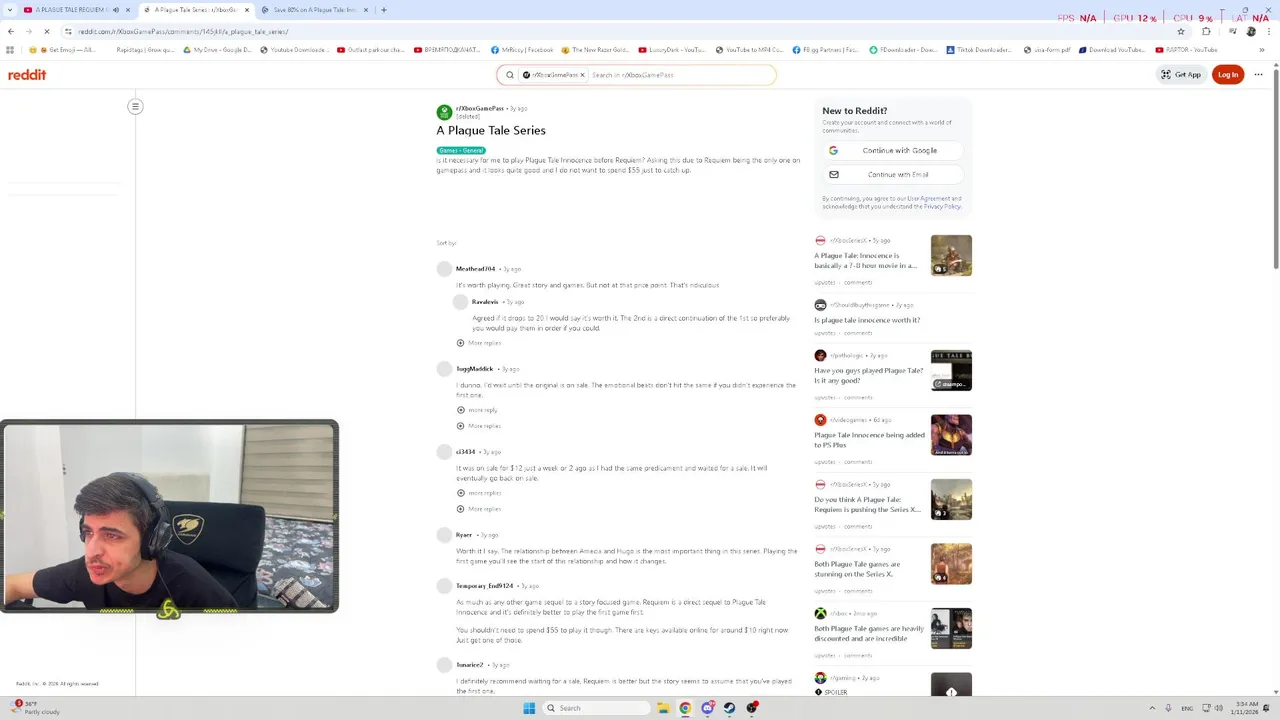Switch to A PLAGUE TALE REQUIEM YouTube tab

pos(70,10)
